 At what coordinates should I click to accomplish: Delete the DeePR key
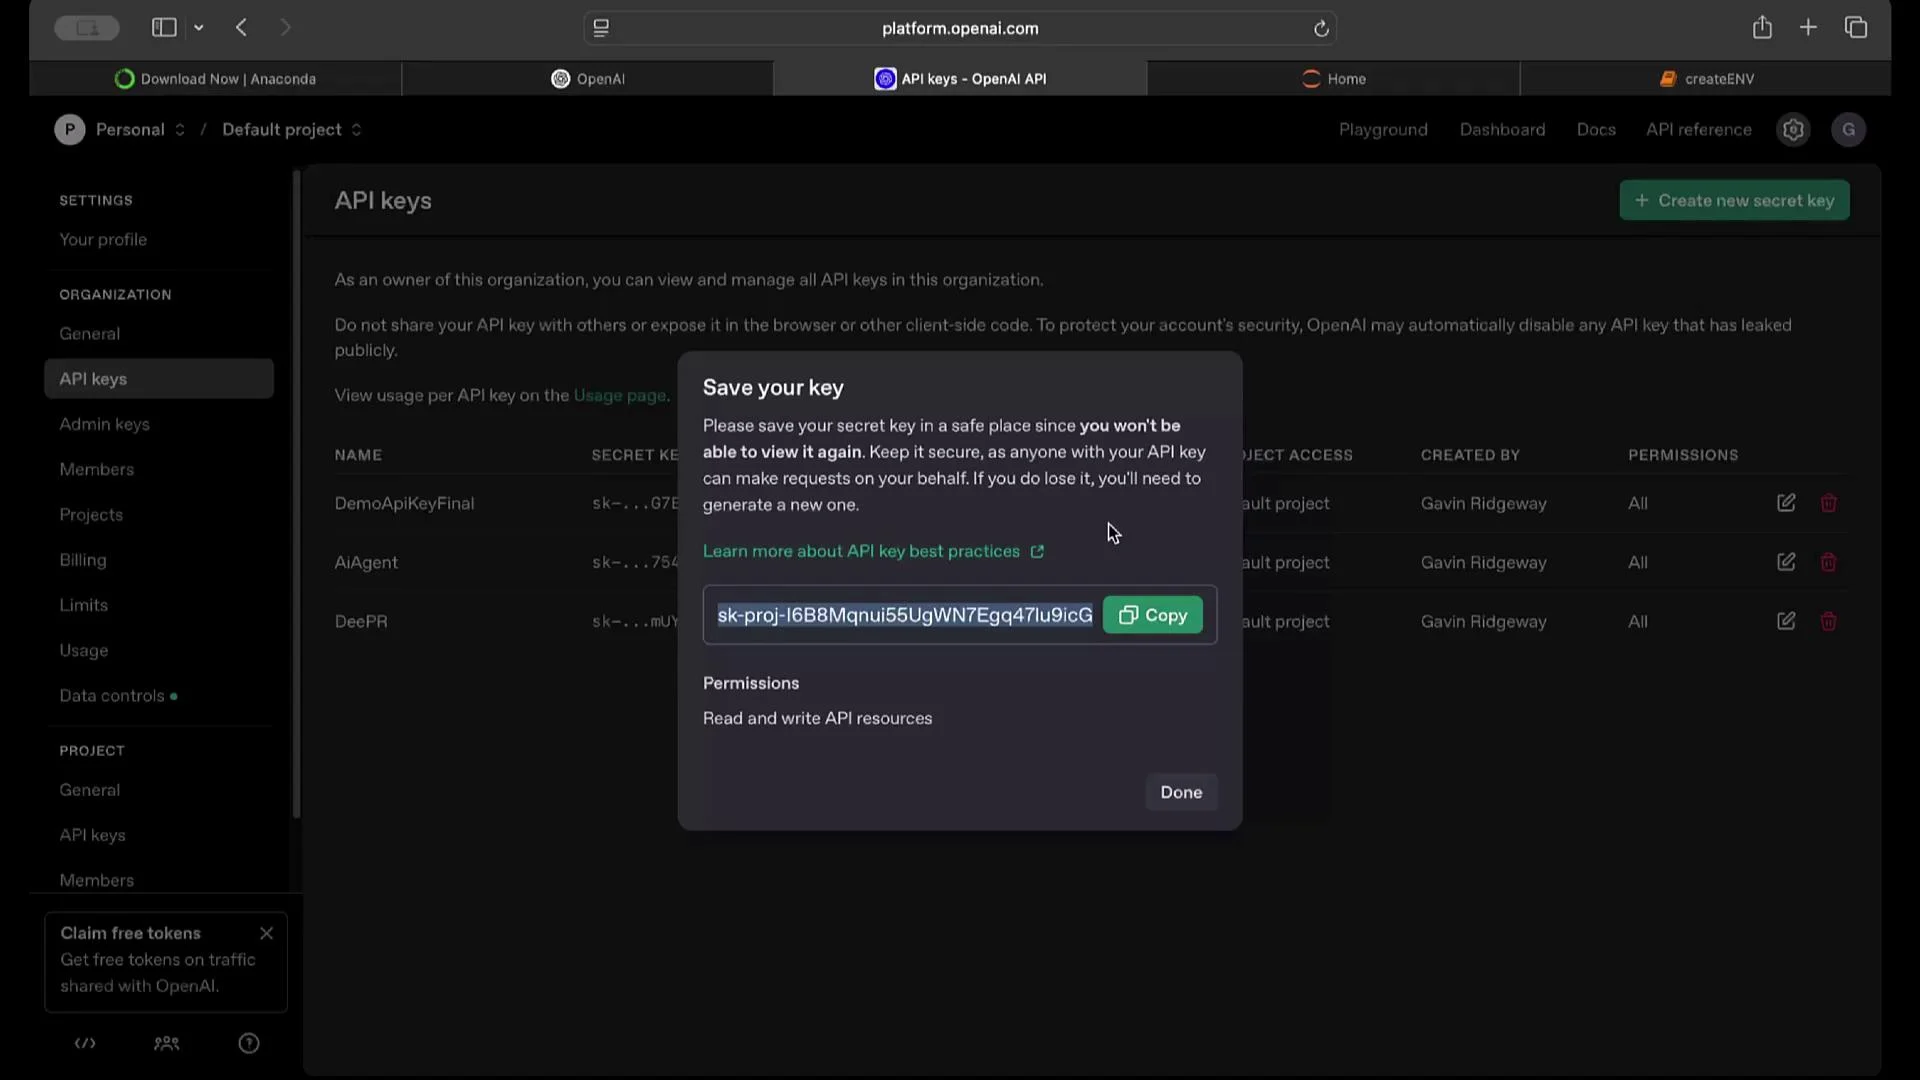point(1828,621)
